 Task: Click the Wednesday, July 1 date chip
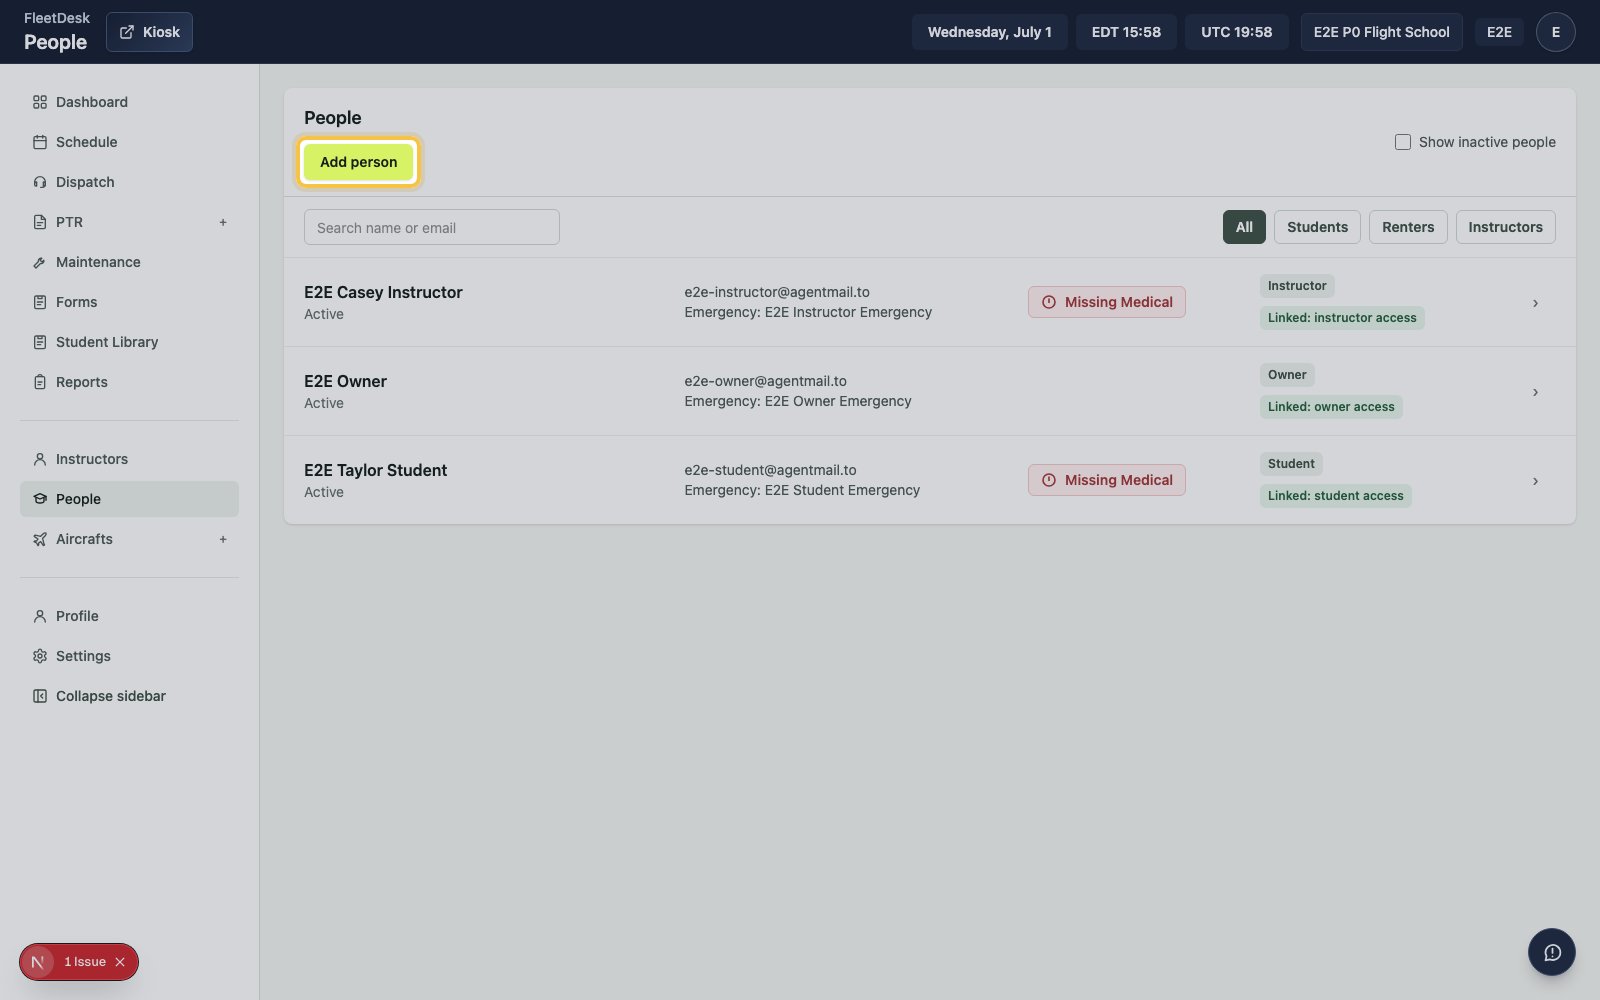(x=989, y=32)
